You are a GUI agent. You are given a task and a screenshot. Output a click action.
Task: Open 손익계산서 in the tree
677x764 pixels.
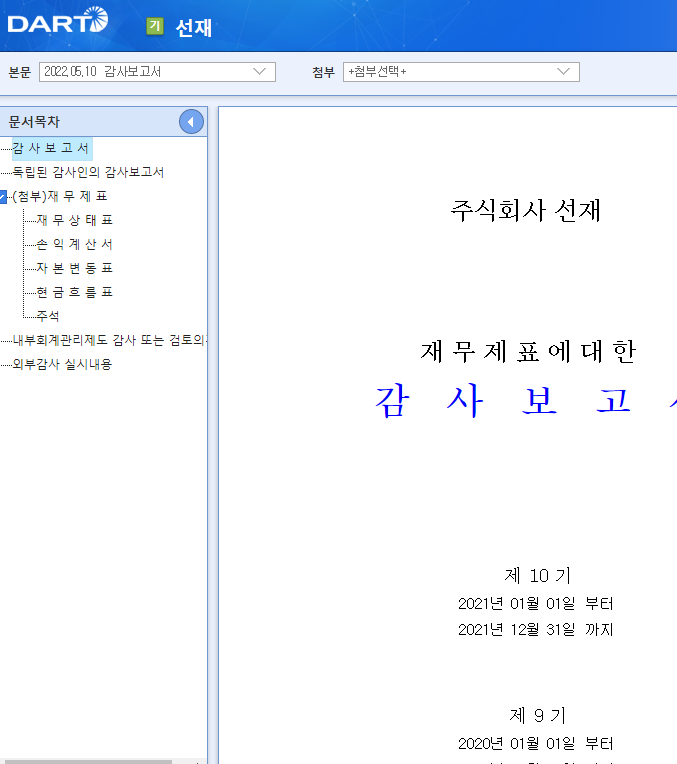tap(75, 244)
